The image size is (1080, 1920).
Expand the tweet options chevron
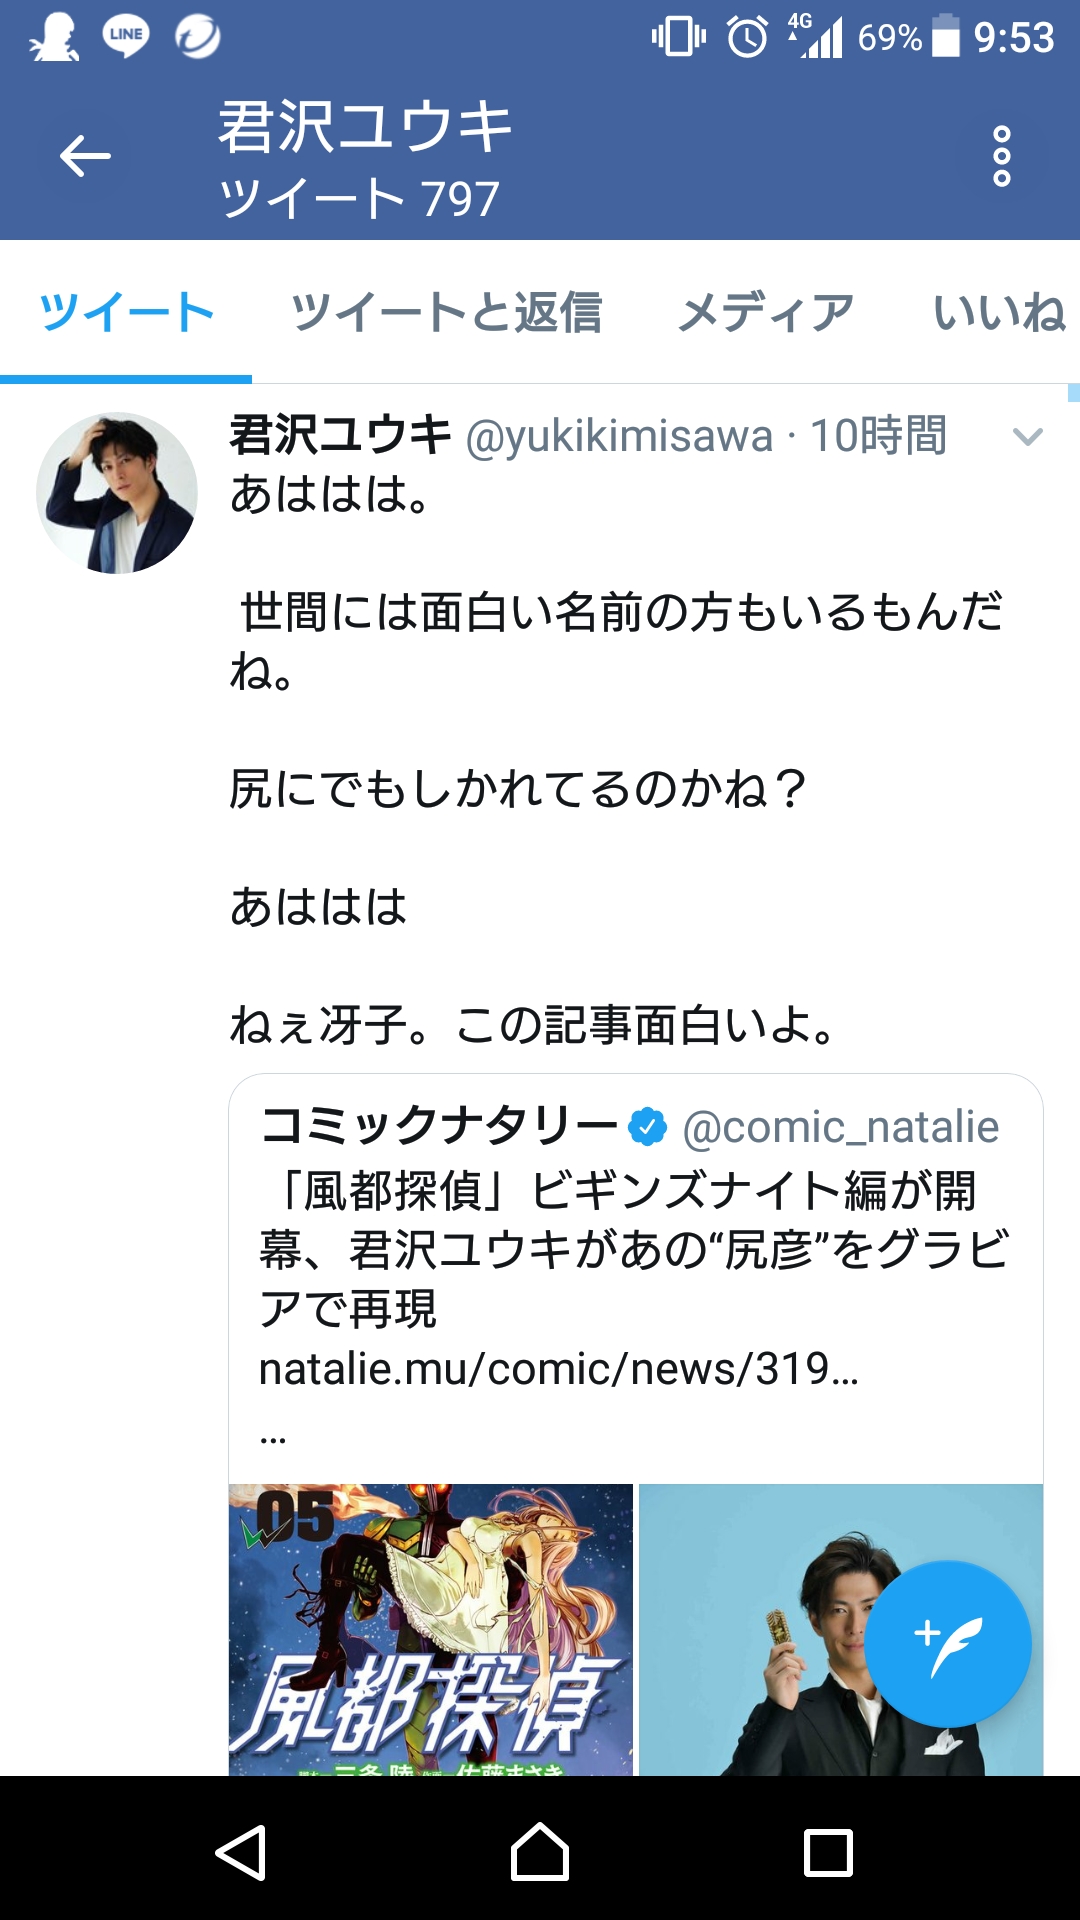point(1027,436)
